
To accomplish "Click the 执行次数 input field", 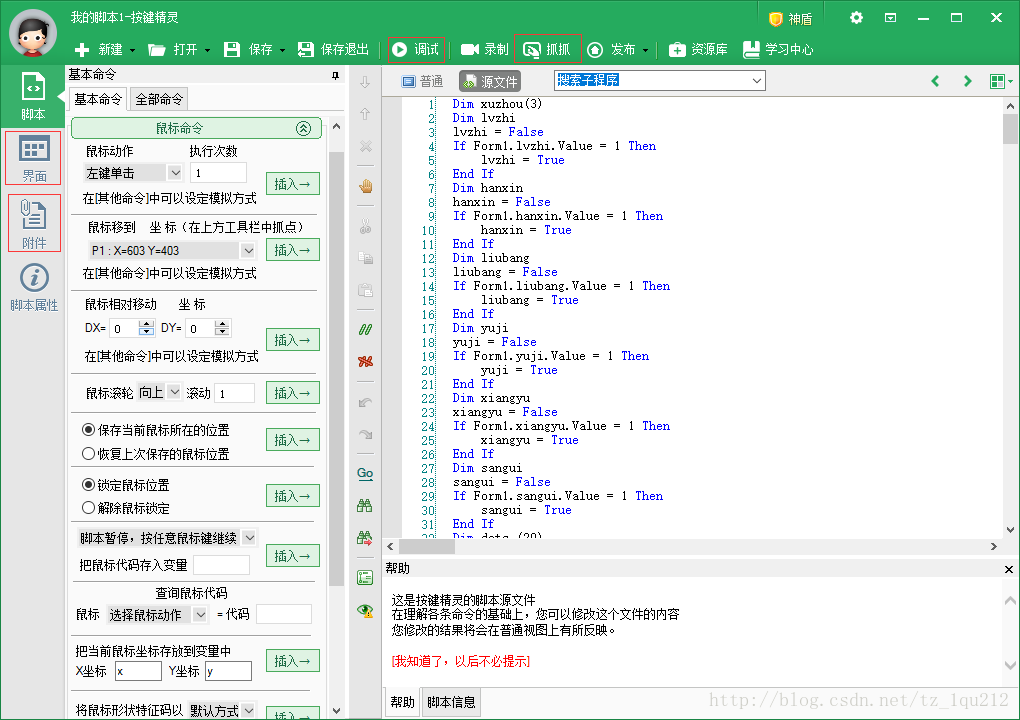I will [218, 173].
